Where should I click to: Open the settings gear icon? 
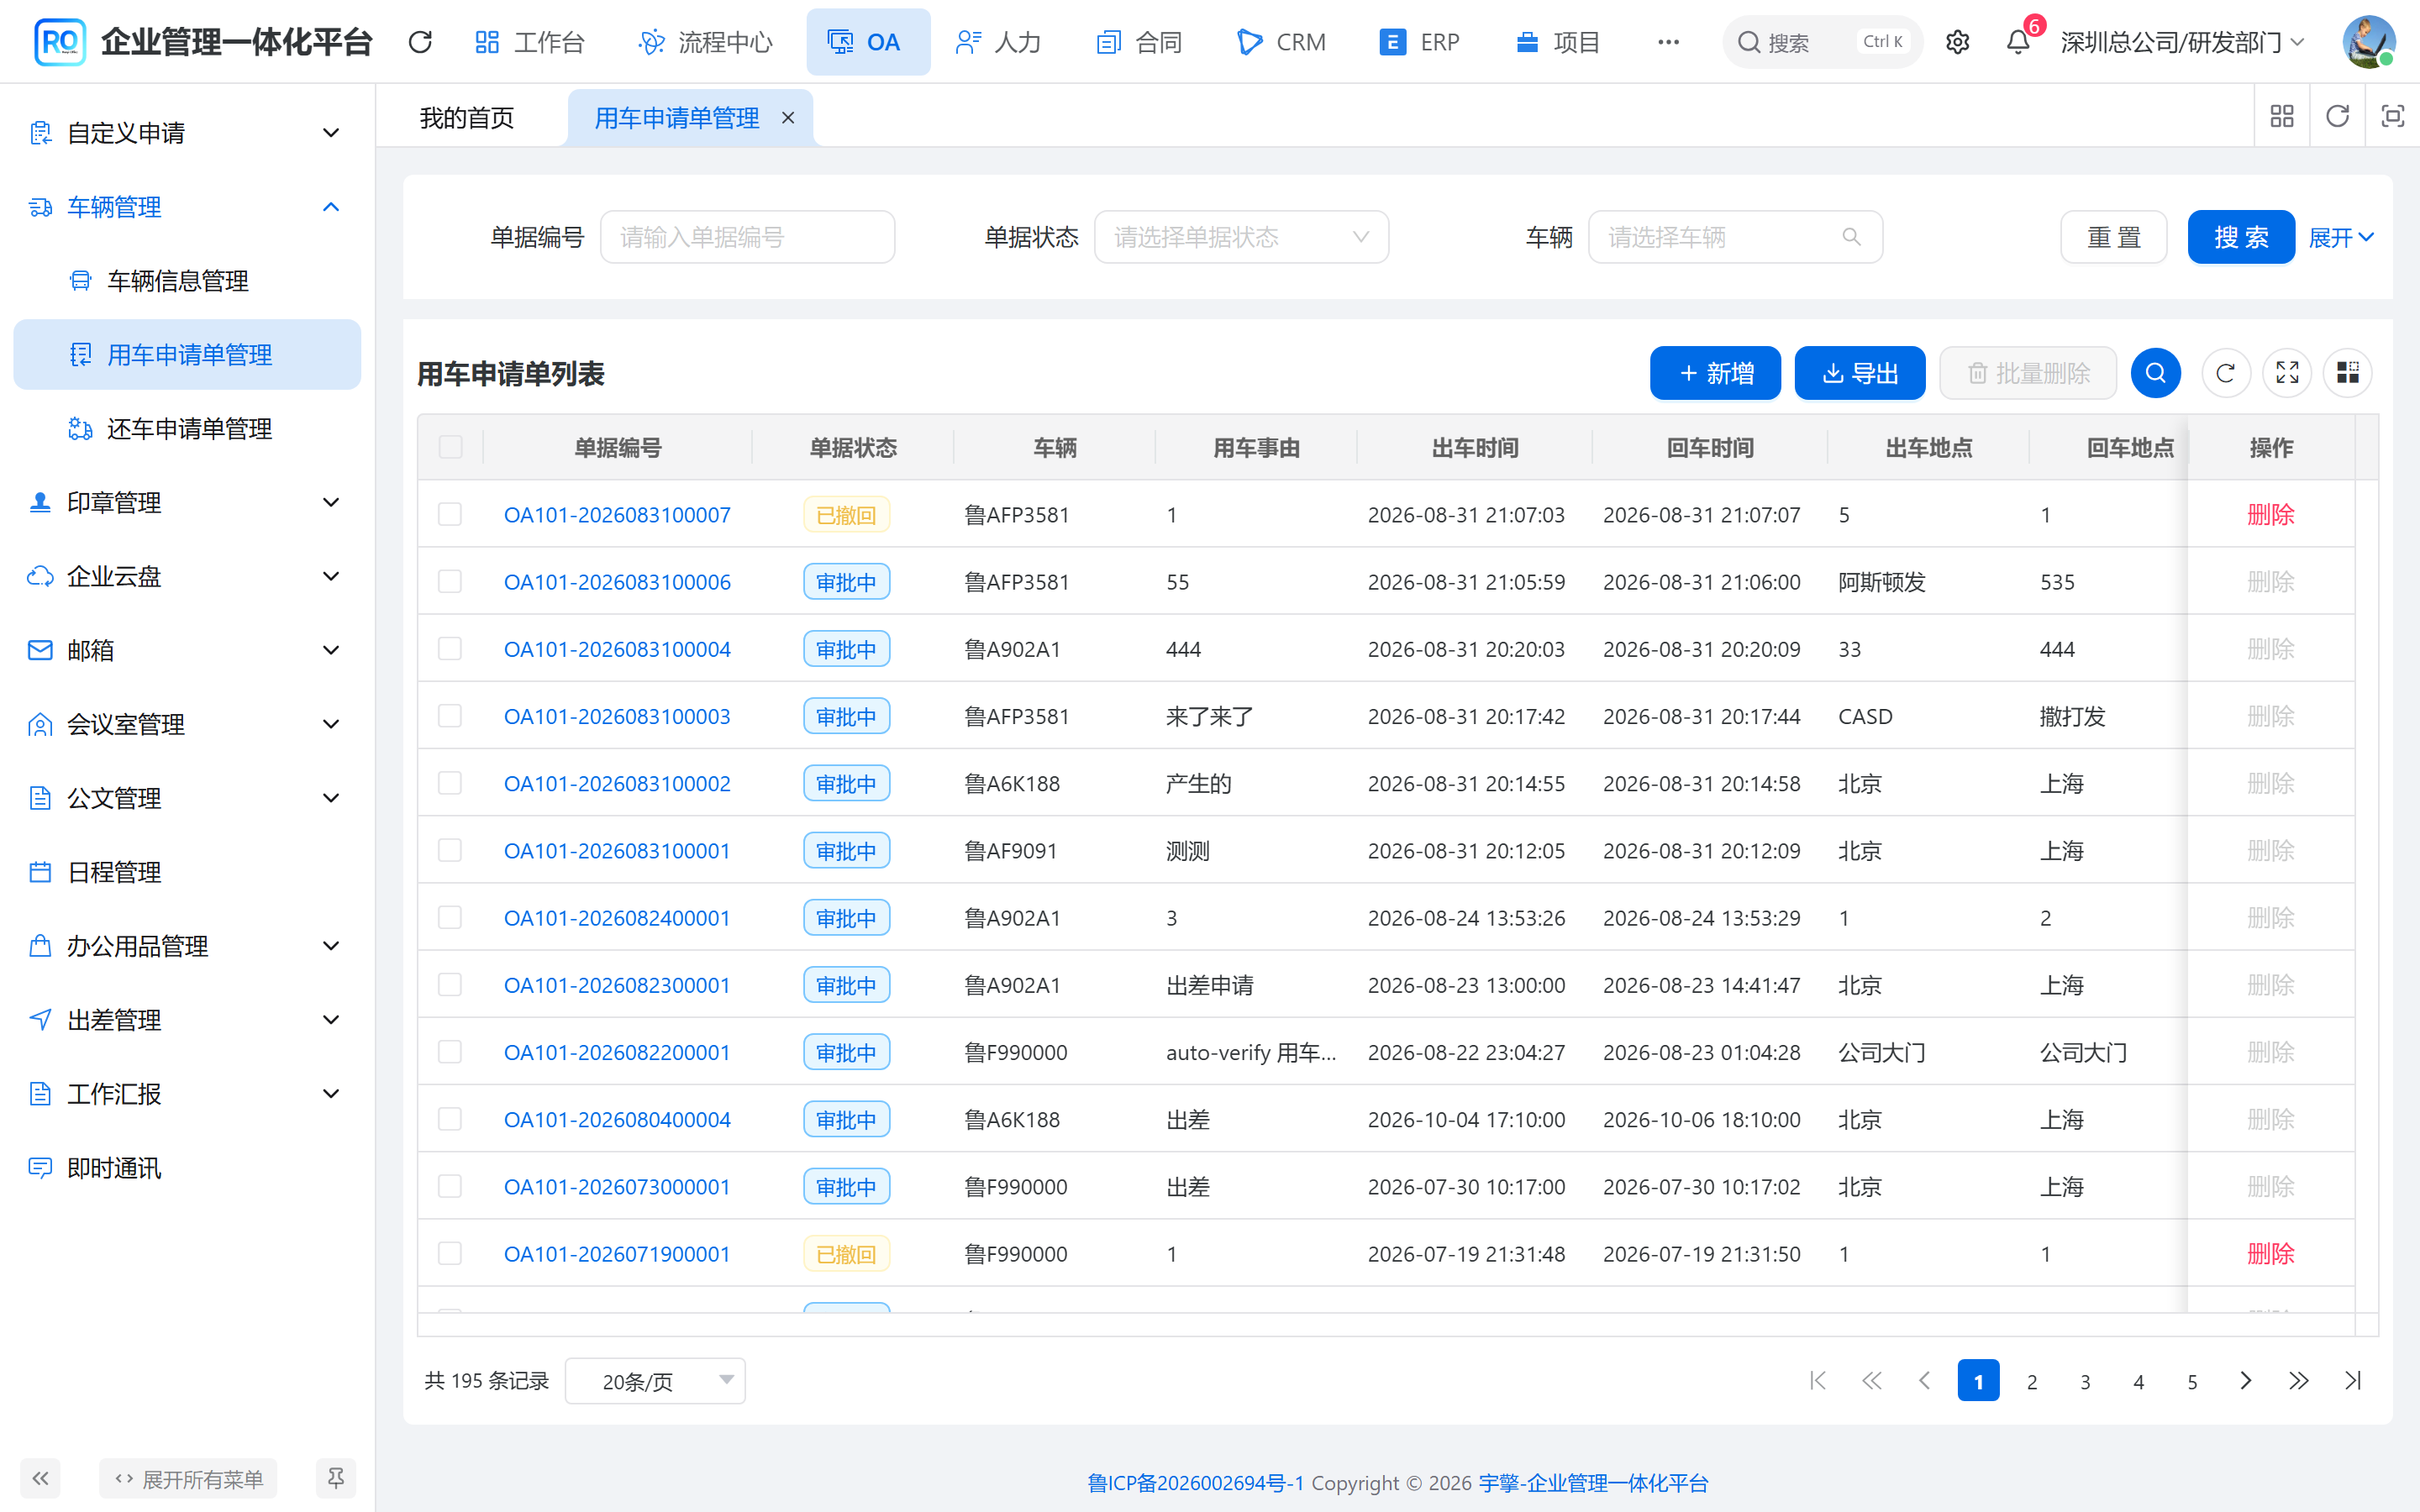click(1957, 42)
